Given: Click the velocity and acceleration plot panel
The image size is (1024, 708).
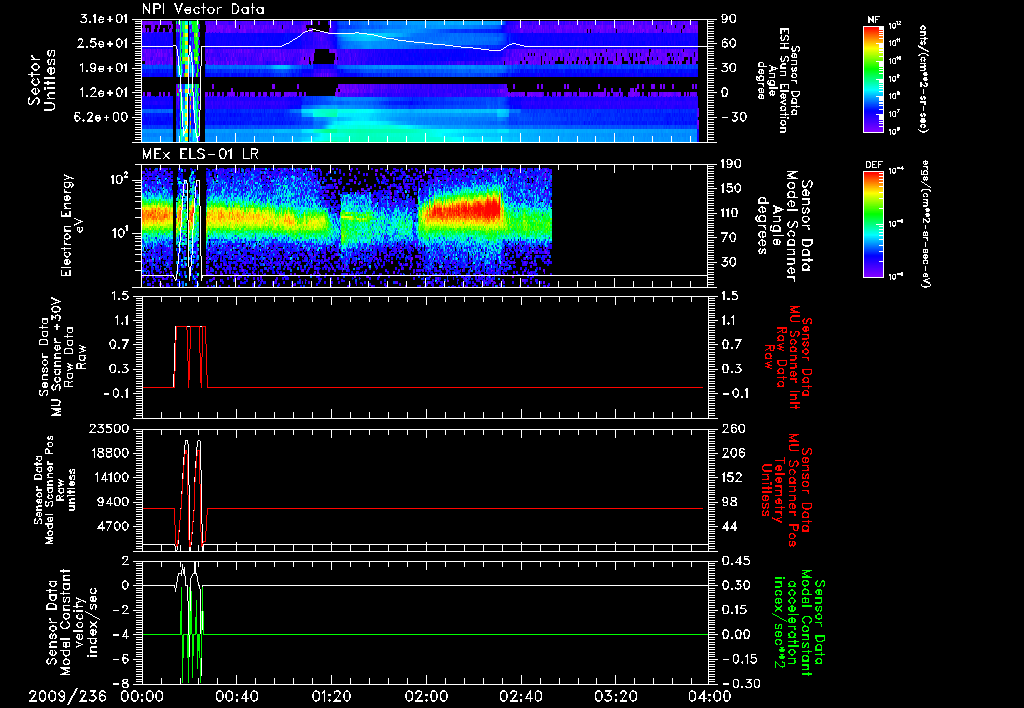Looking at the screenshot, I should click(x=426, y=622).
